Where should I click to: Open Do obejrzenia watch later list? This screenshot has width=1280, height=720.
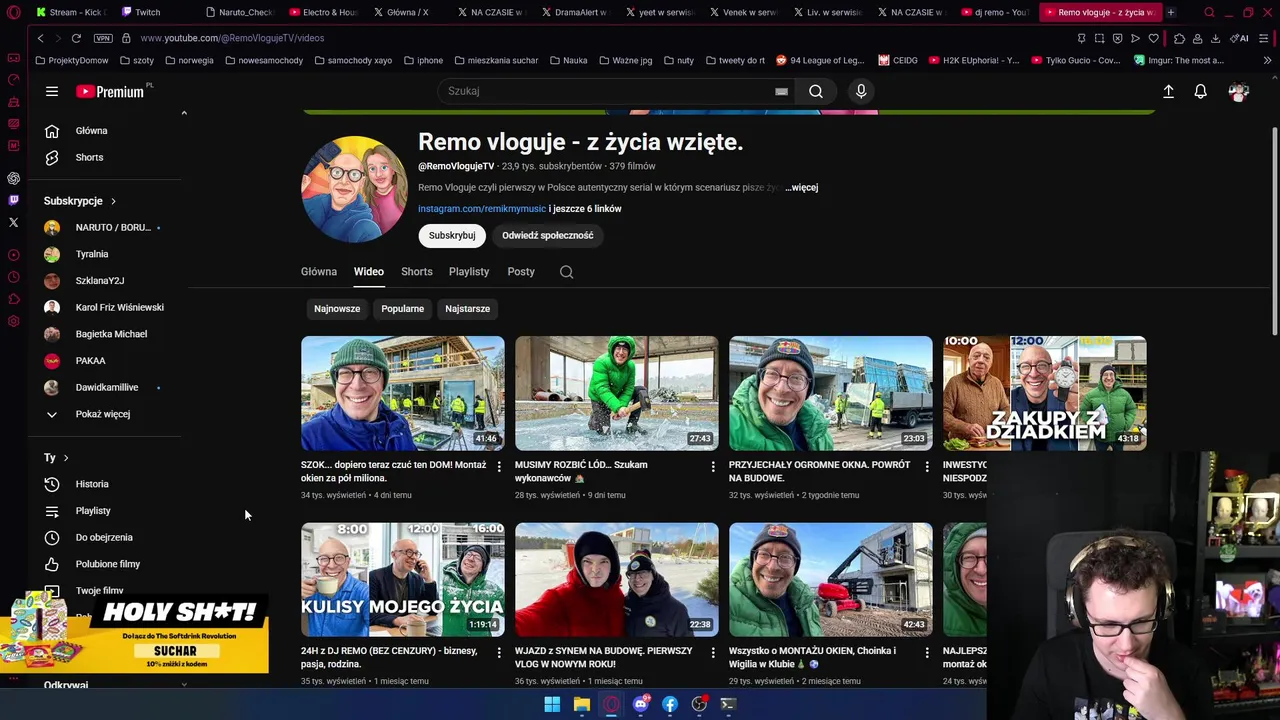(105, 537)
